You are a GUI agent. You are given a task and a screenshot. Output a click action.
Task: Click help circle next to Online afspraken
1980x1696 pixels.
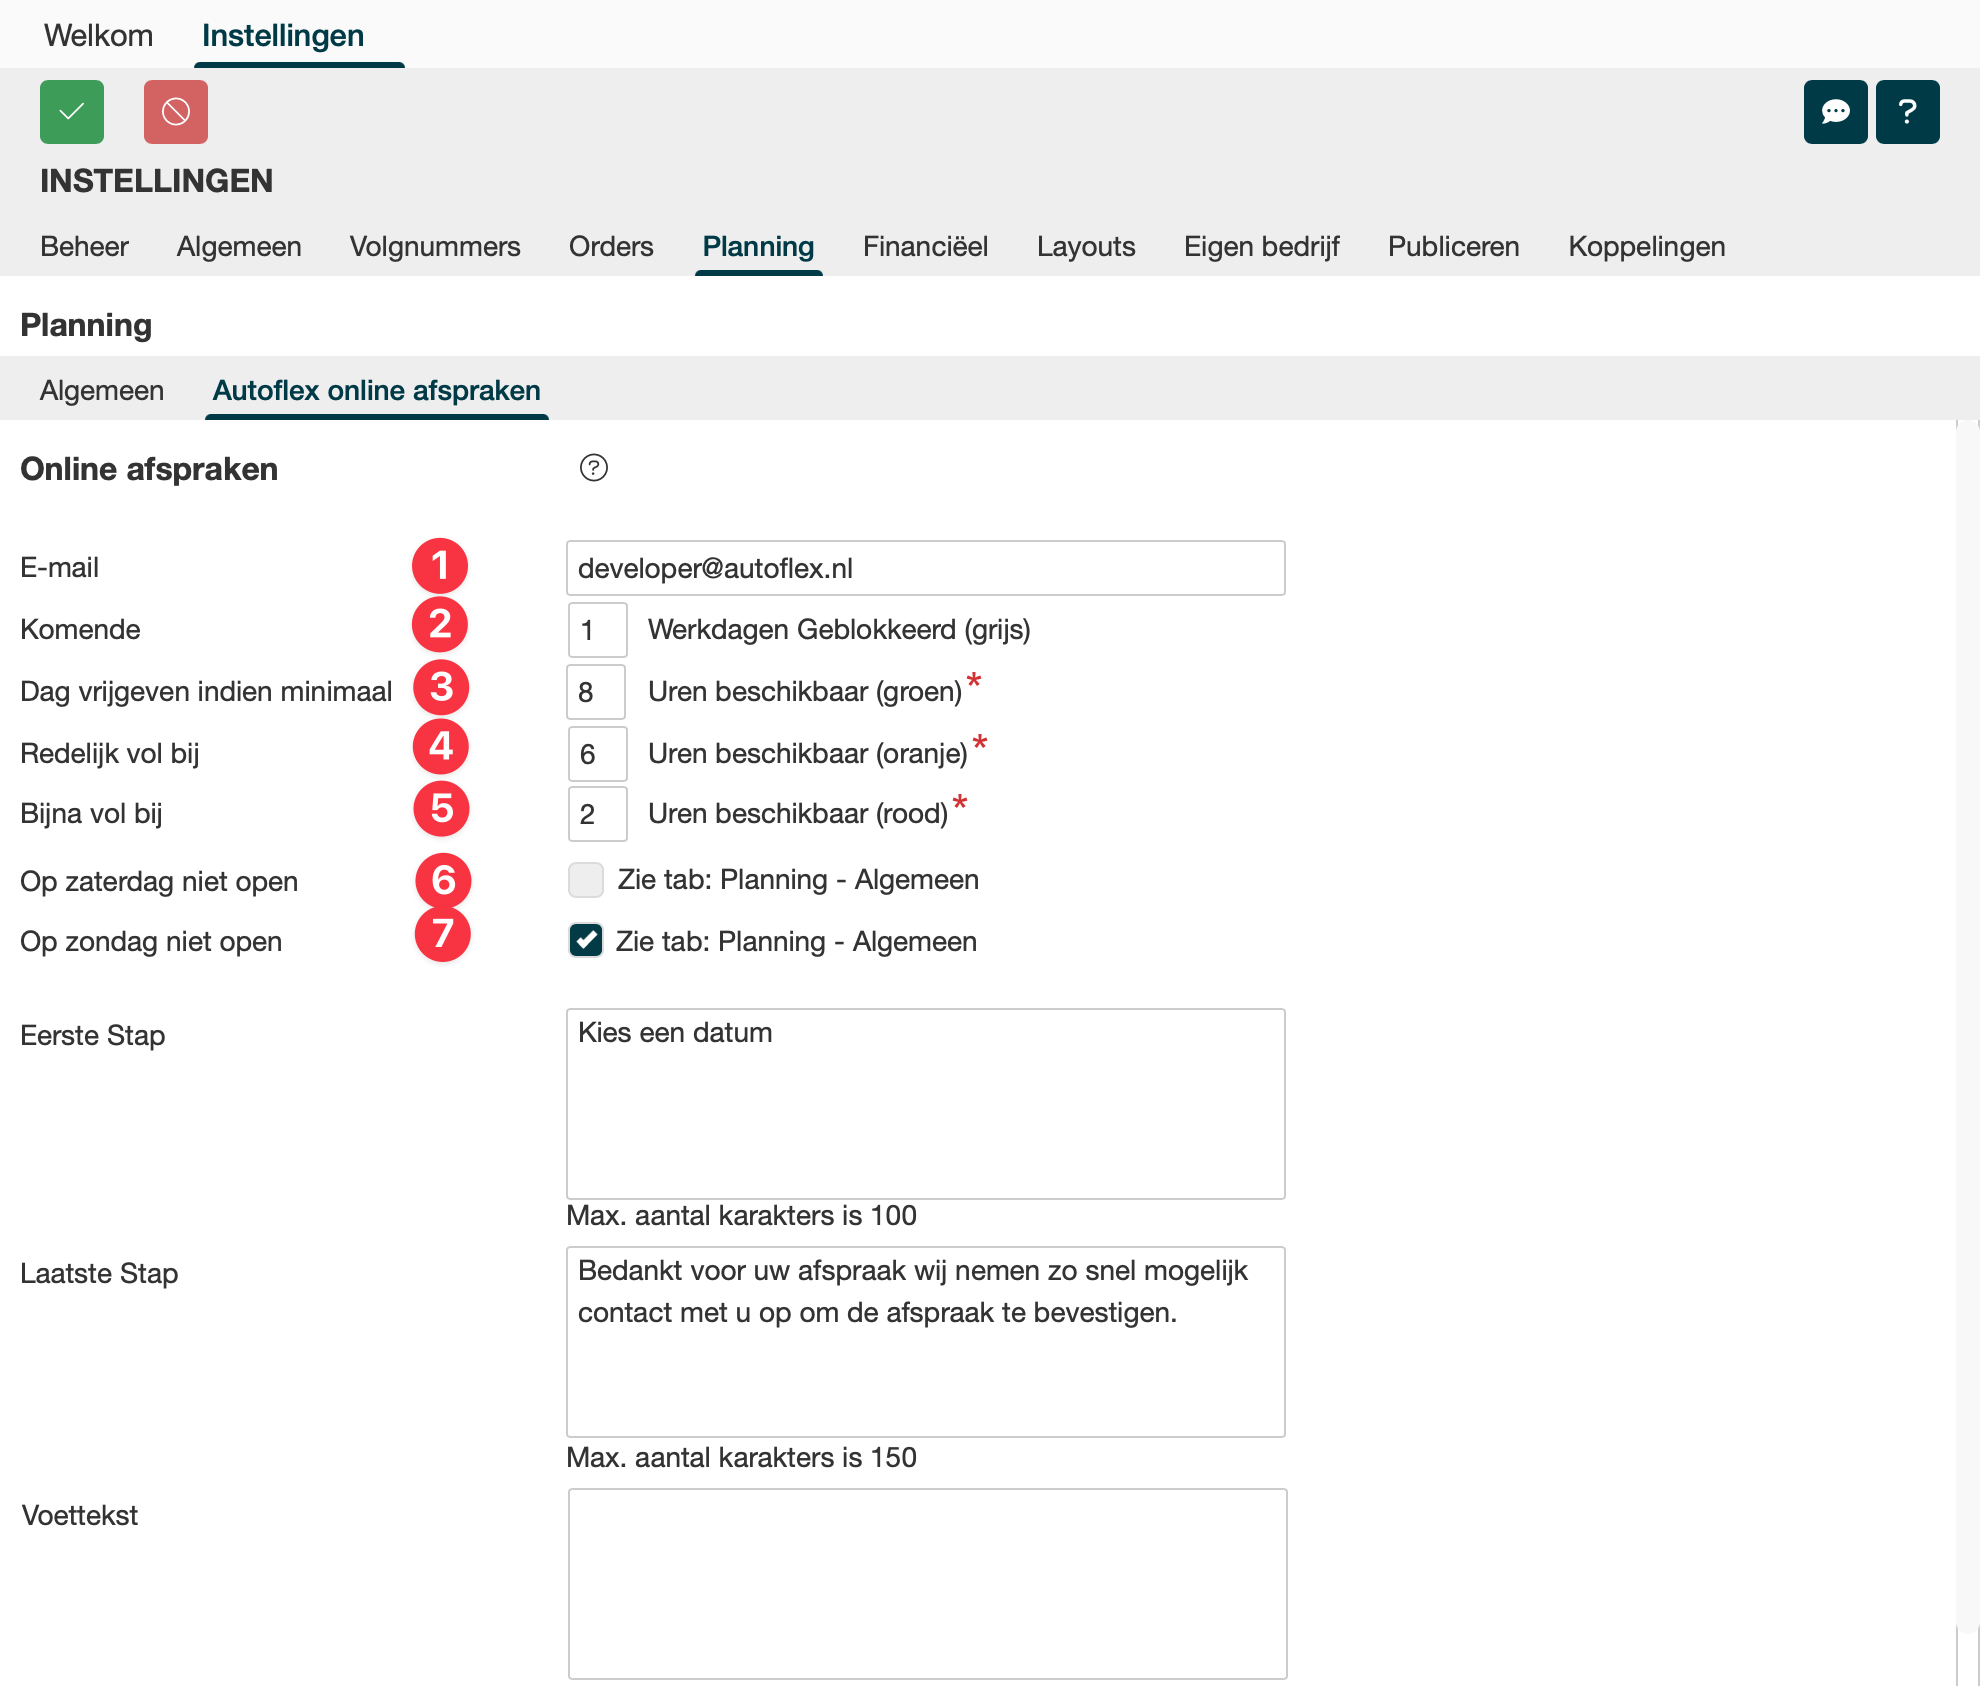594,468
